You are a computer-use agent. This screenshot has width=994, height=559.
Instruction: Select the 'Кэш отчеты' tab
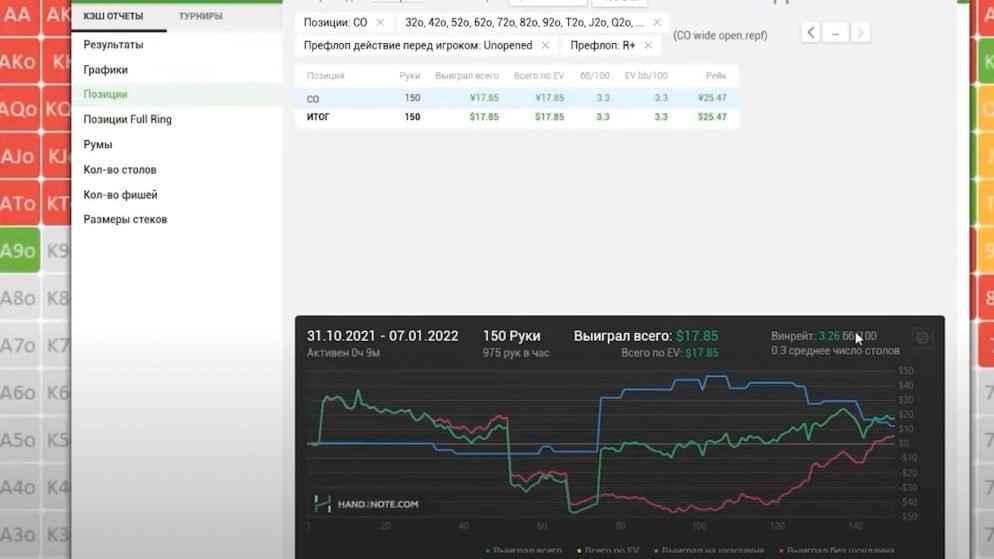[x=113, y=16]
